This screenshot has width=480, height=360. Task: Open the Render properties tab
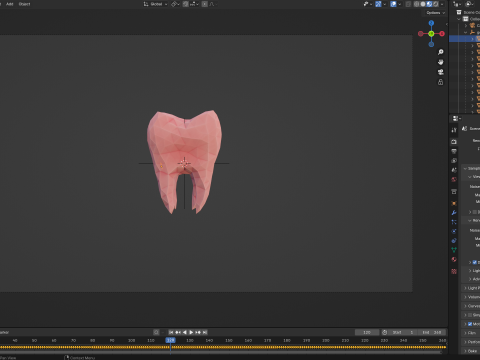454,142
